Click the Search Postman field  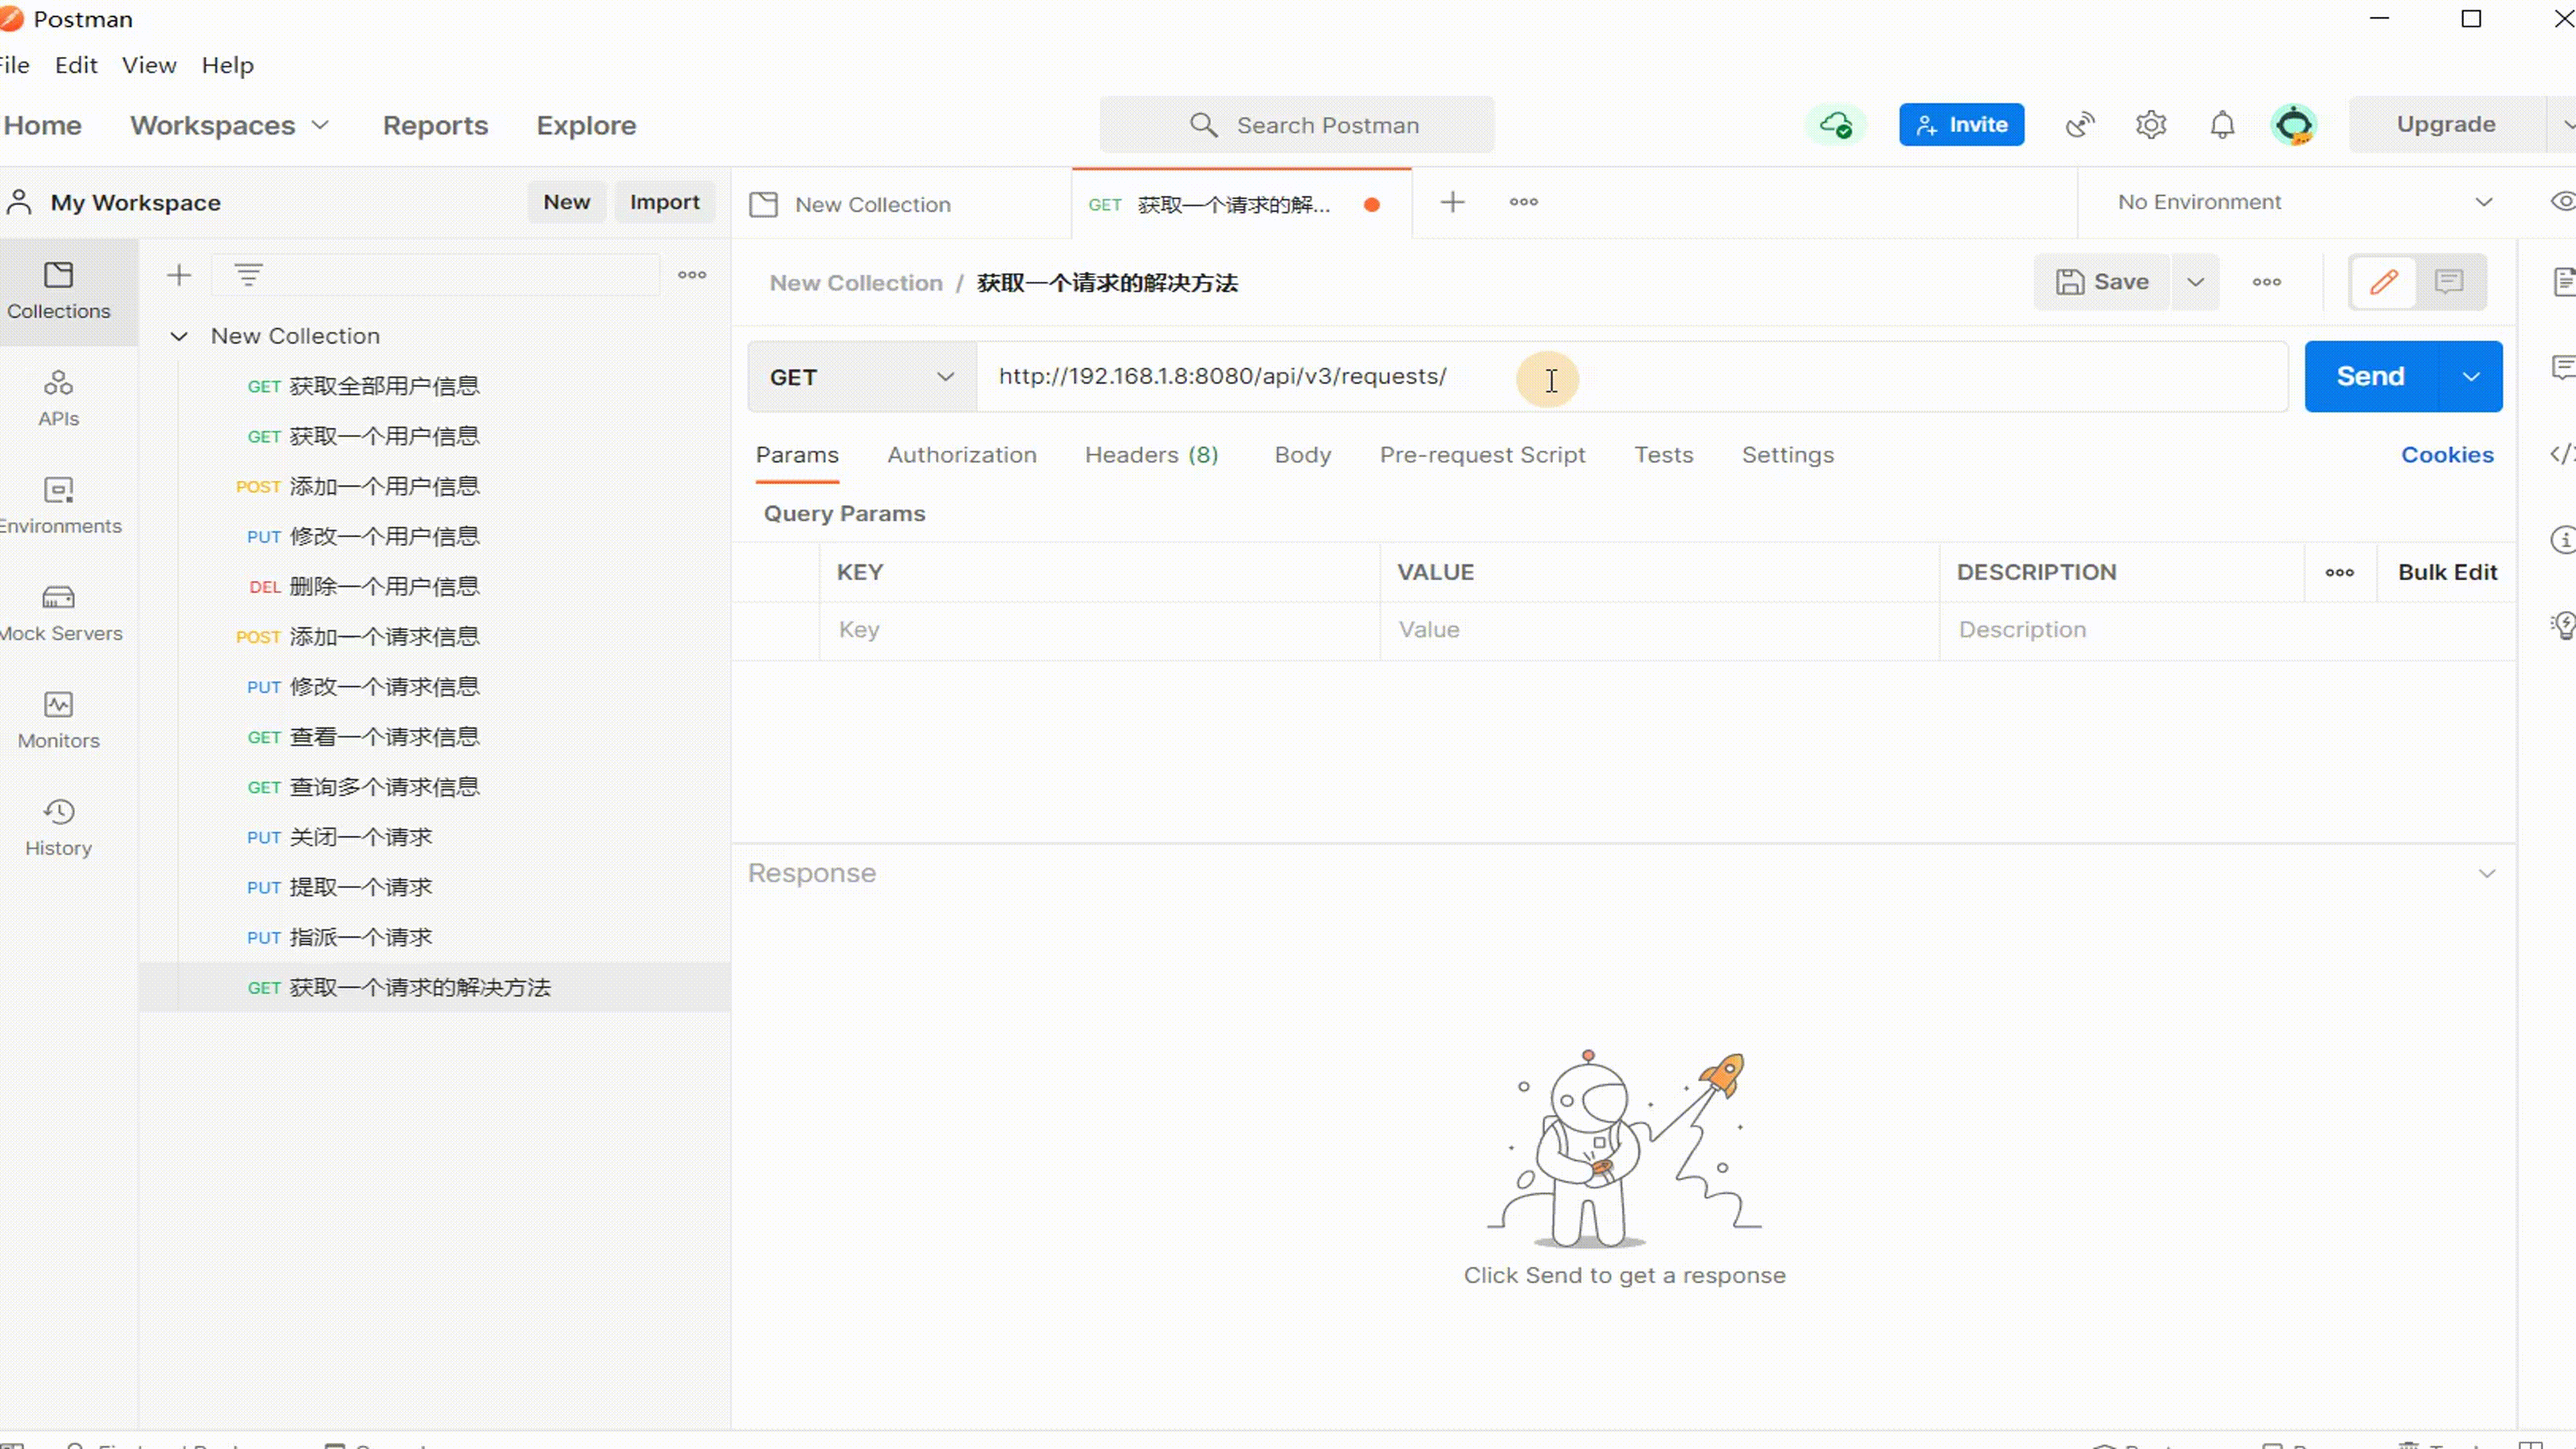point(1297,125)
